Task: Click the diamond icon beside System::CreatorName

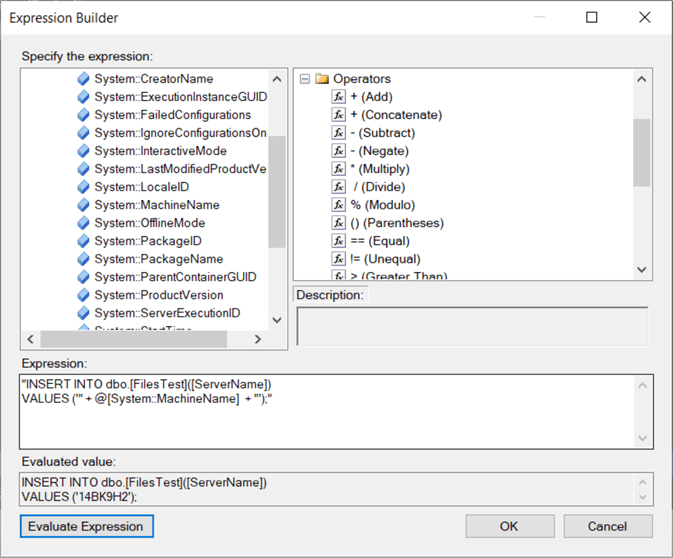Action: coord(83,79)
